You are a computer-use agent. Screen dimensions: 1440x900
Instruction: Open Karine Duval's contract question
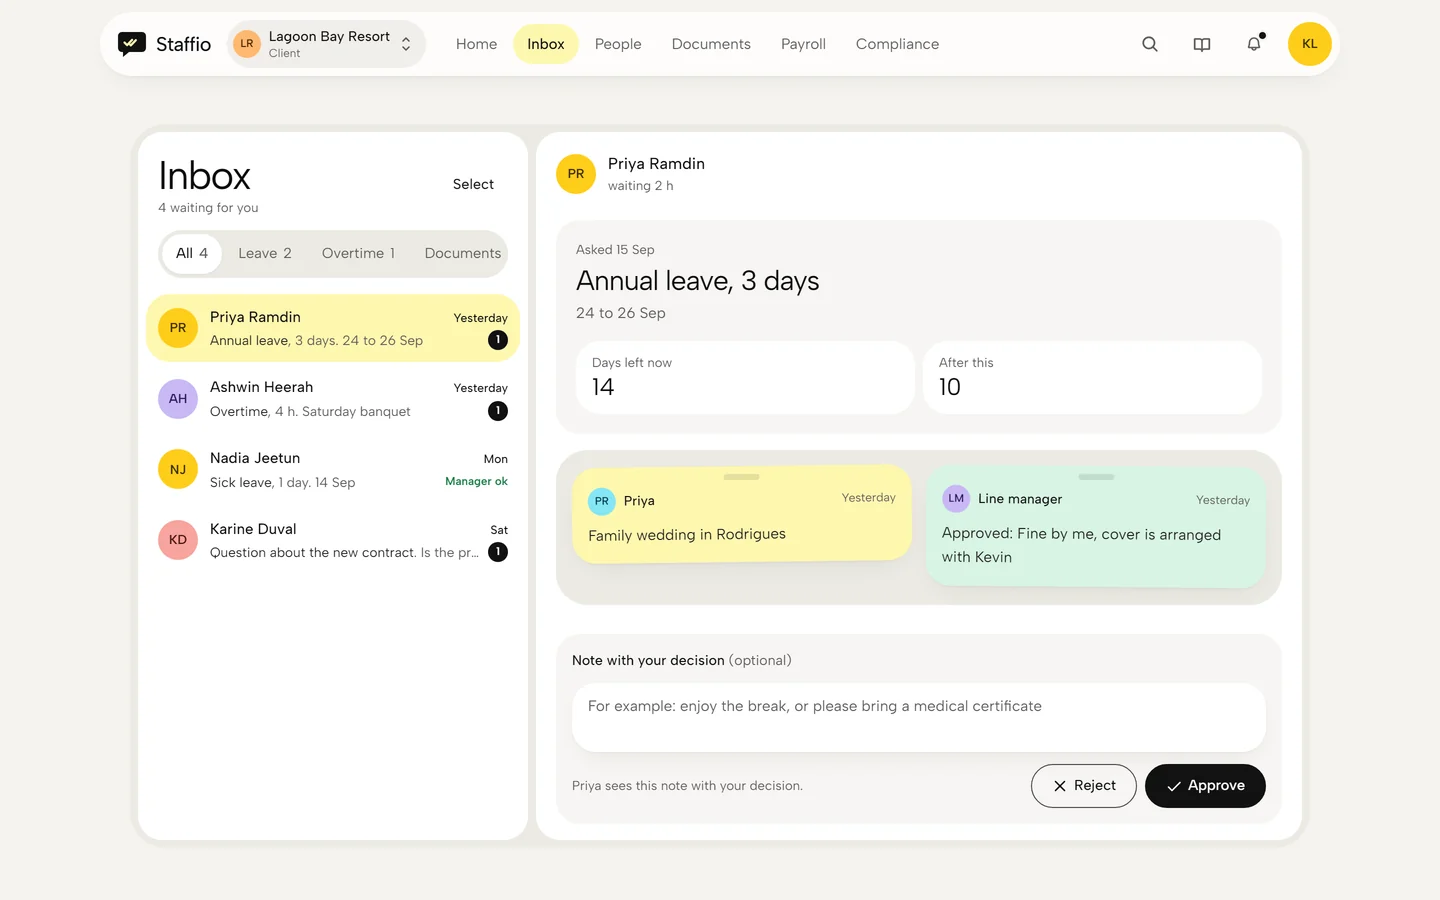(x=333, y=540)
